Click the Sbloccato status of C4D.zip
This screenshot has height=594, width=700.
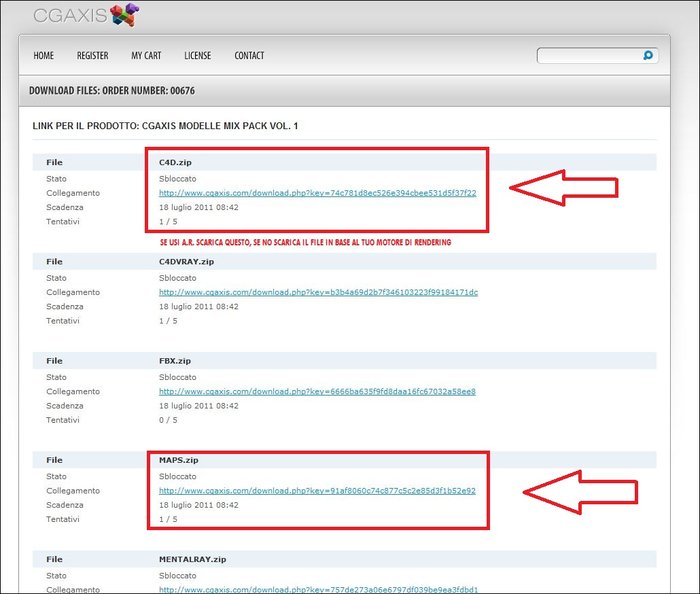tap(177, 179)
